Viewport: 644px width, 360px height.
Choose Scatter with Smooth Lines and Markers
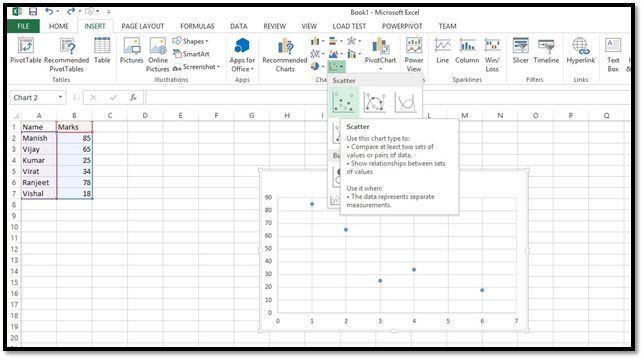[x=375, y=102]
